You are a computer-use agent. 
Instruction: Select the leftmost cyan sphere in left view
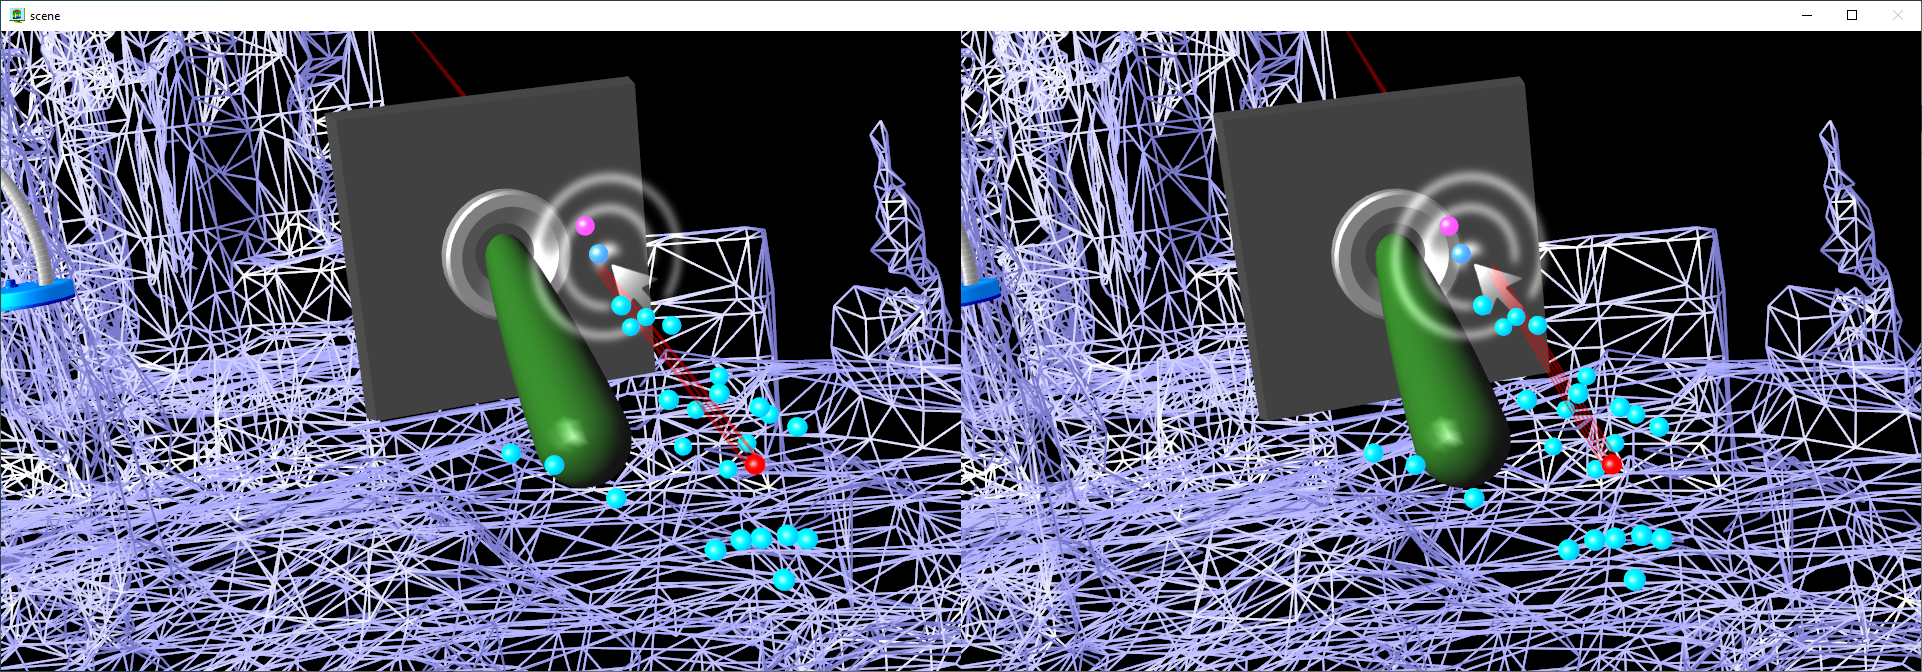511,453
